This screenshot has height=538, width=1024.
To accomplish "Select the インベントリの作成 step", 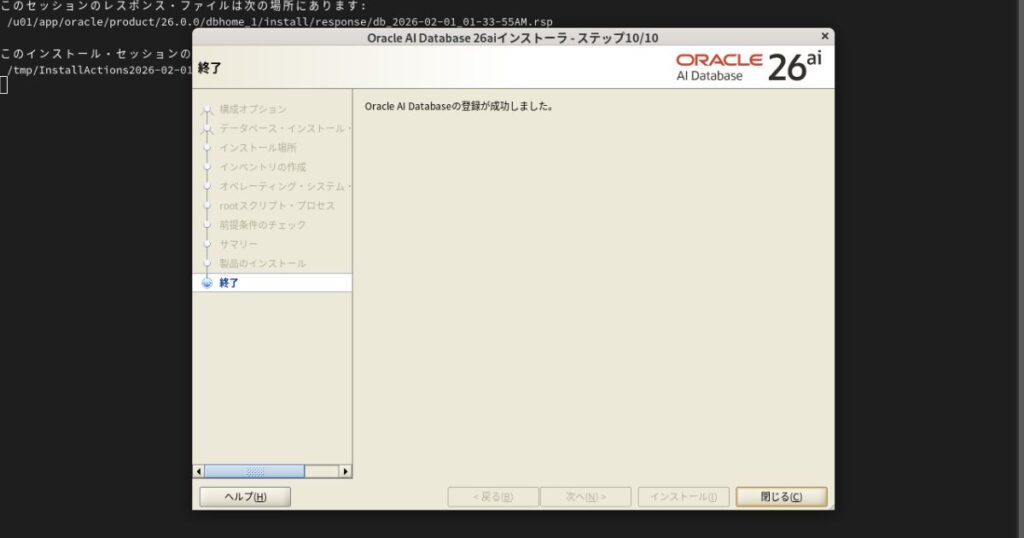I will coord(263,167).
